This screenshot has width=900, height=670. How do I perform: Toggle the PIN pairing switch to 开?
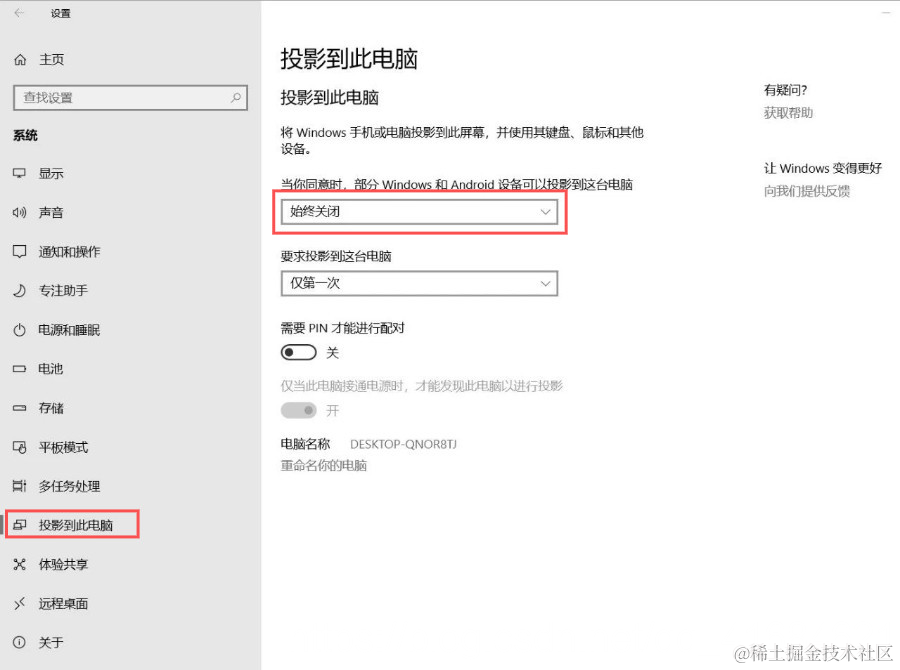click(x=299, y=352)
